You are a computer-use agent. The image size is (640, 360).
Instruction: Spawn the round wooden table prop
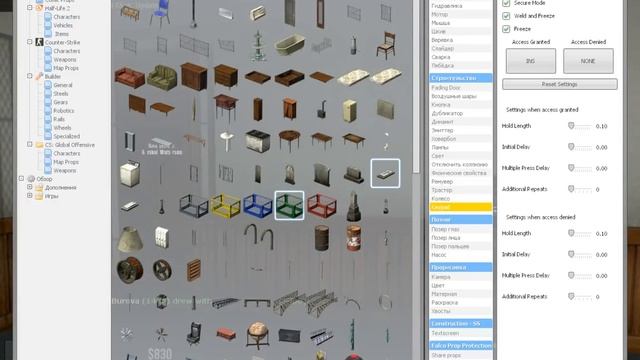tap(289, 140)
